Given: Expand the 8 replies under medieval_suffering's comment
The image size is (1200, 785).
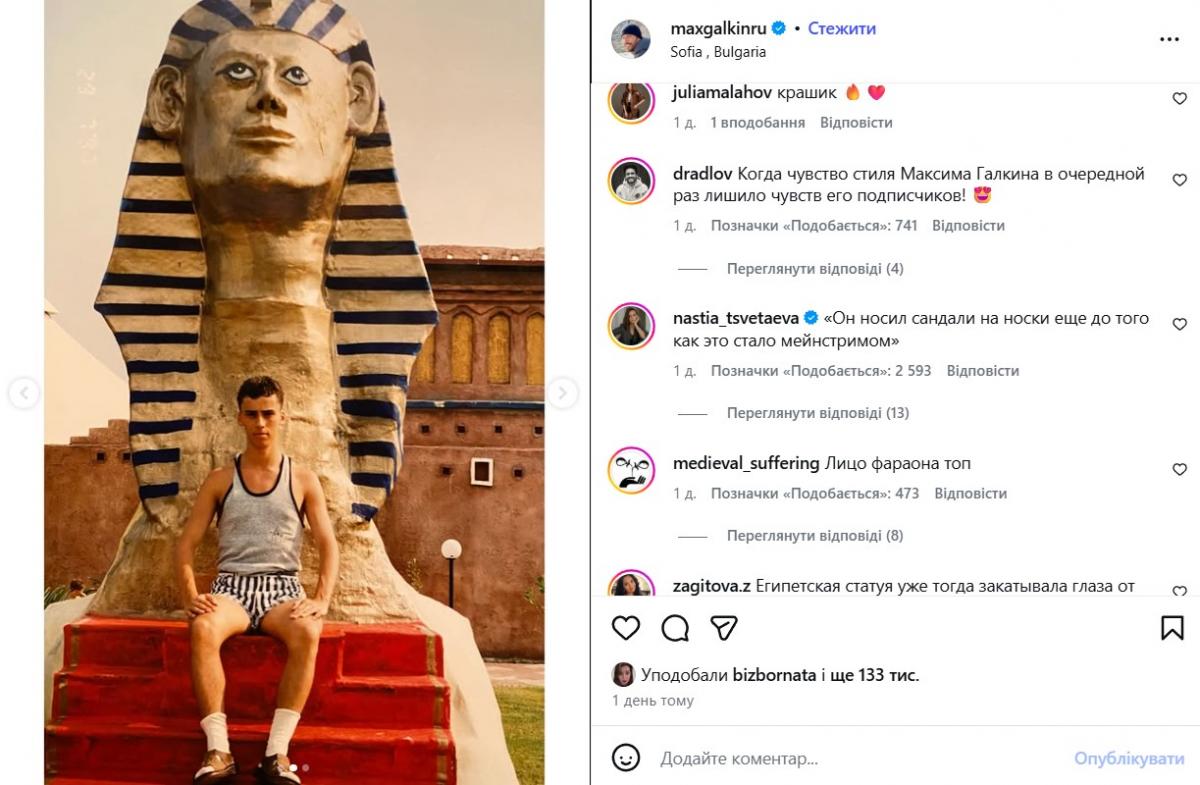Looking at the screenshot, I should [x=815, y=536].
